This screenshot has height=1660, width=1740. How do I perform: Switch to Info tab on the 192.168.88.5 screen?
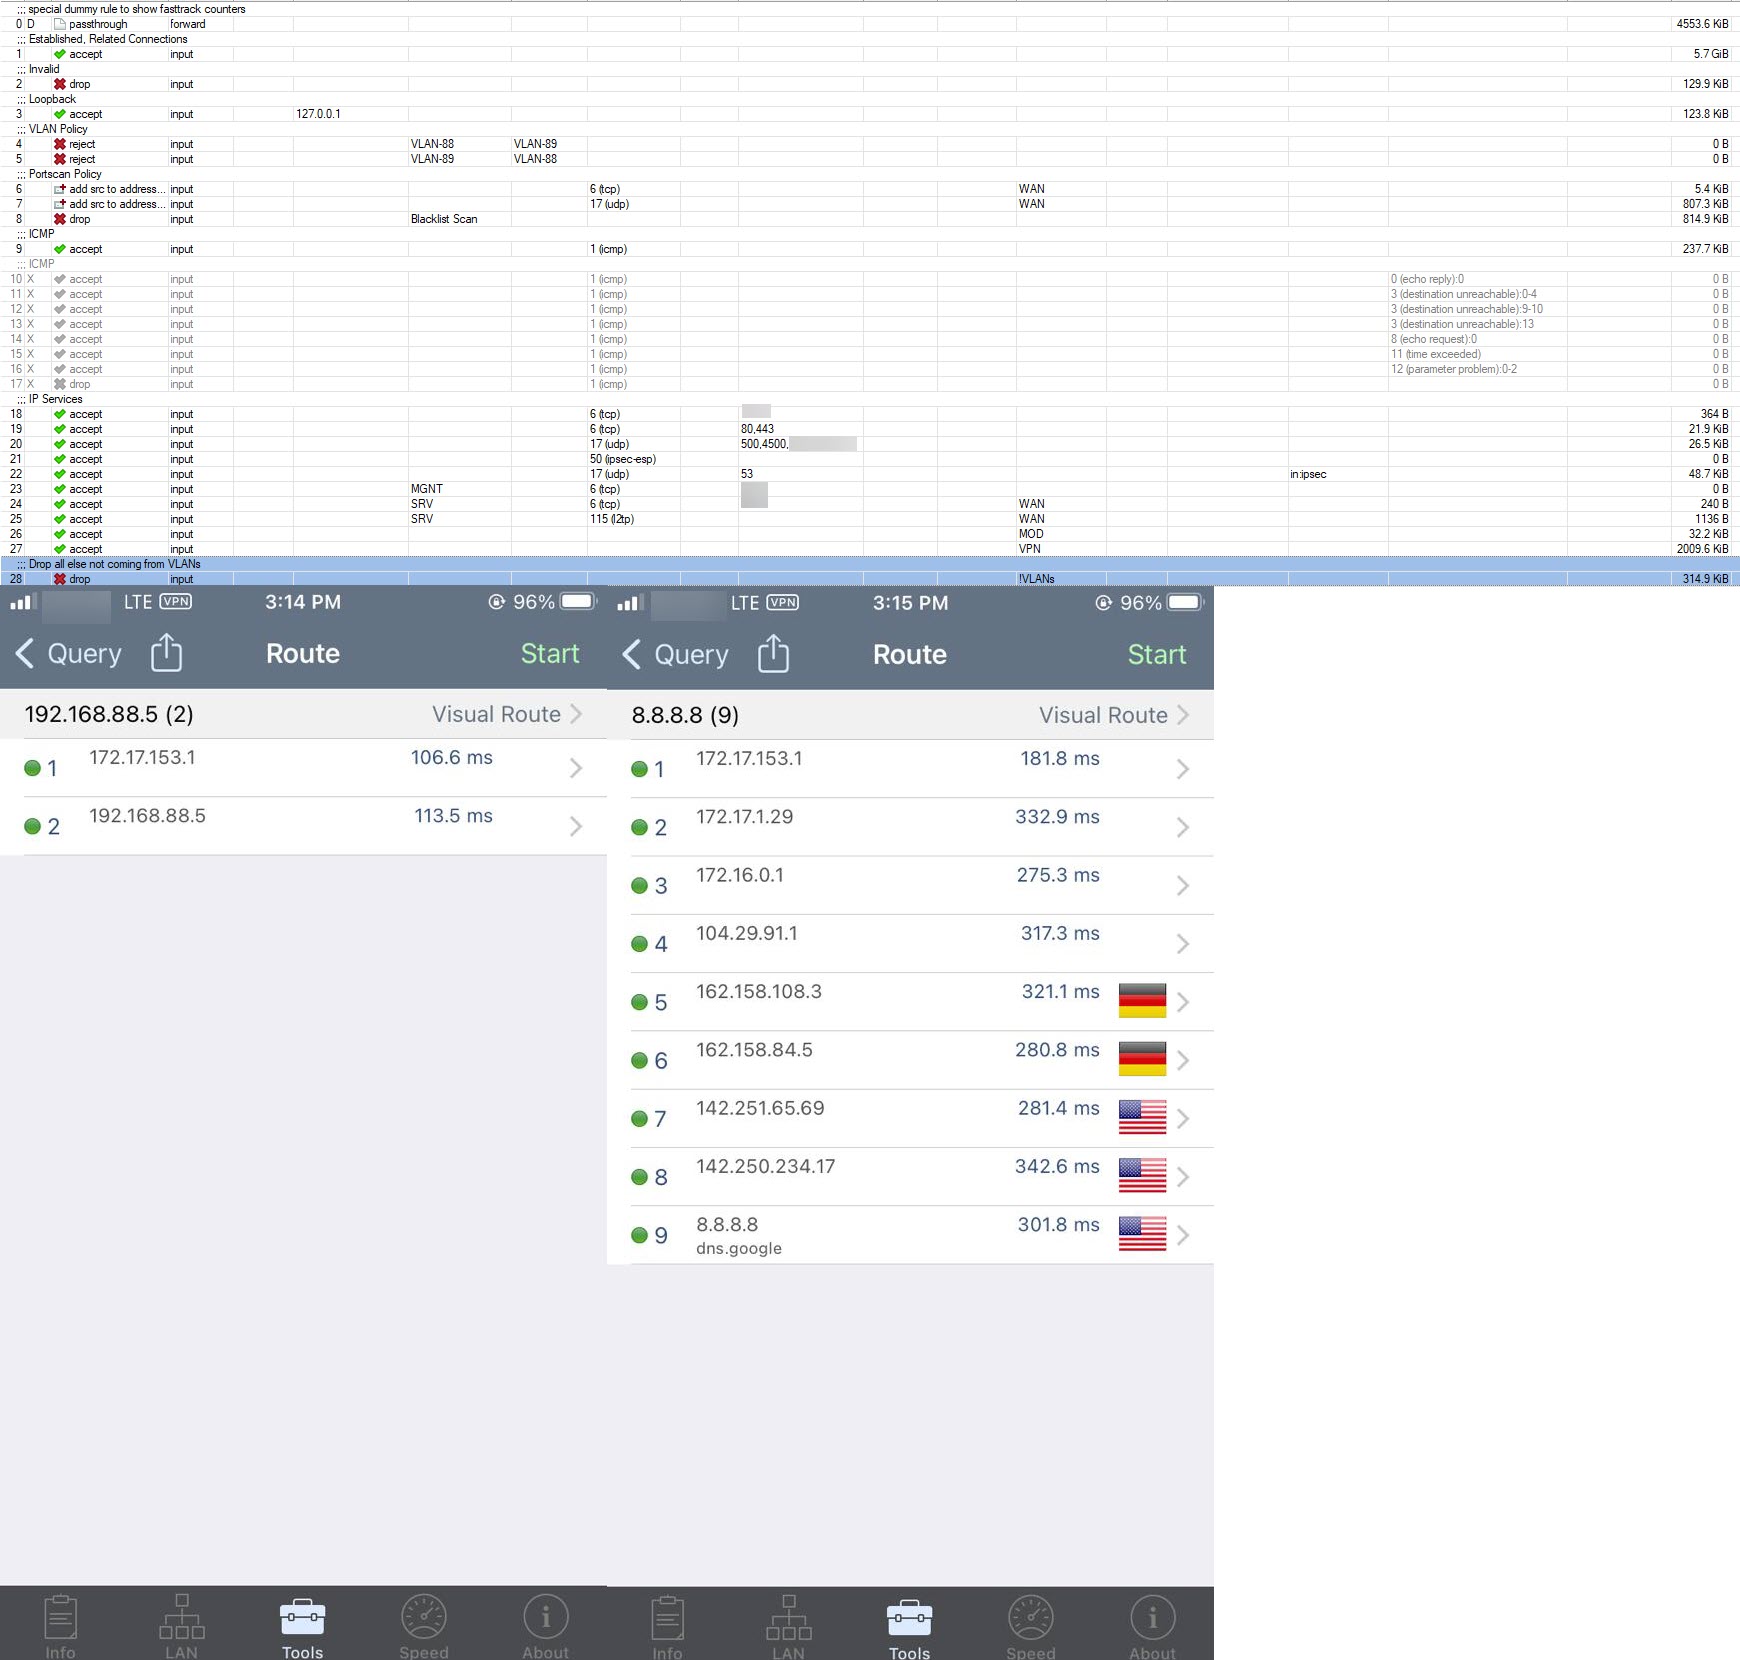click(x=60, y=1627)
